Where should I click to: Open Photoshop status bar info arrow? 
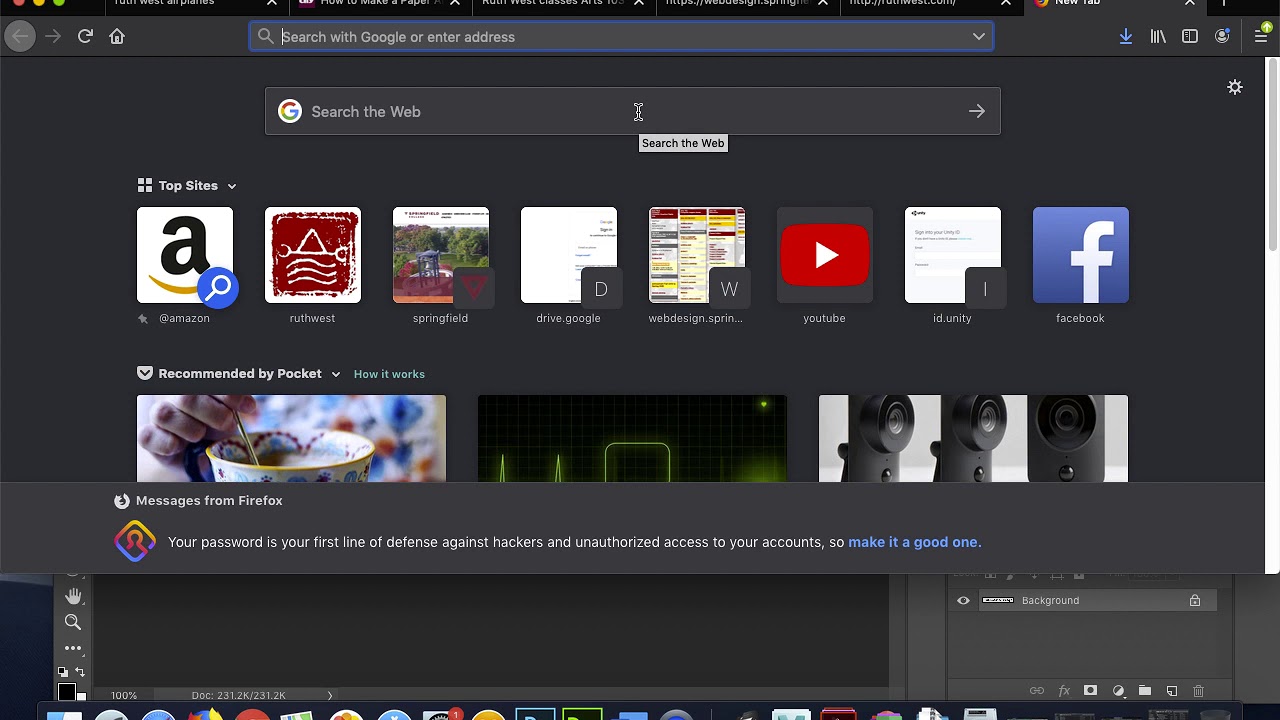tap(330, 695)
